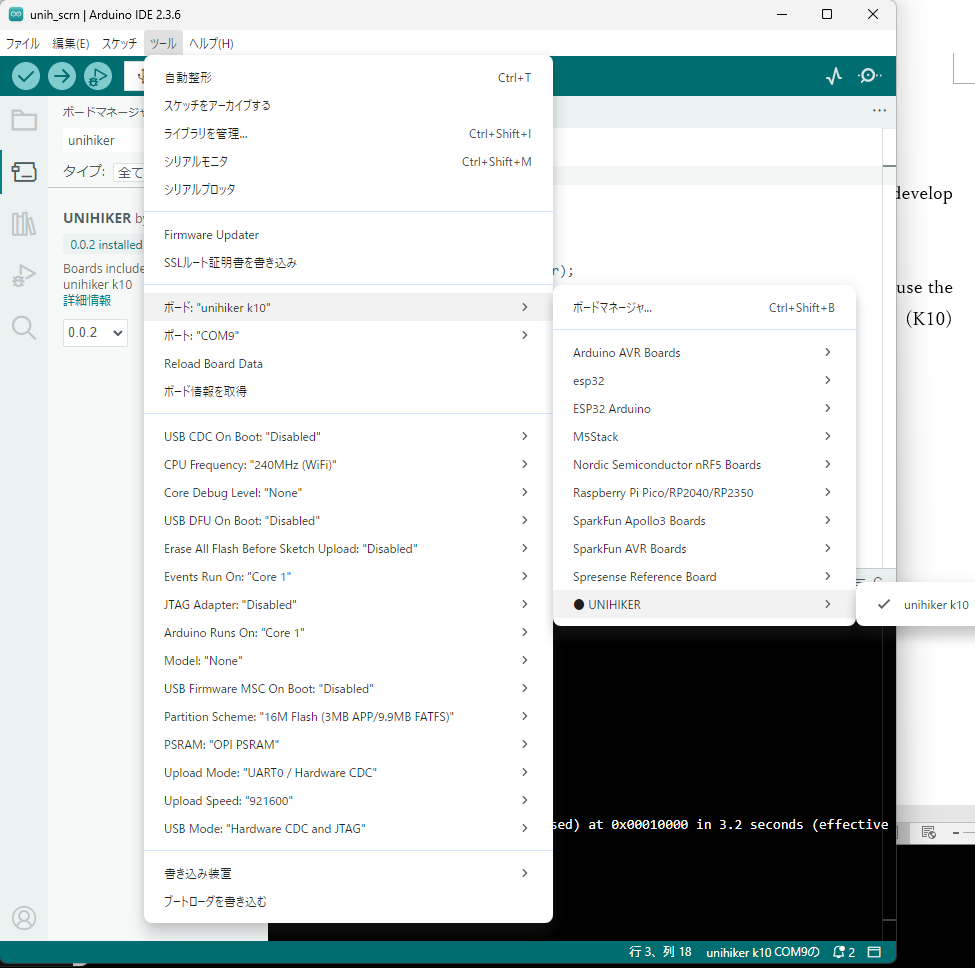Open Library Manager books icon in sidebar
Screen dimensions: 975x968
tap(24, 224)
